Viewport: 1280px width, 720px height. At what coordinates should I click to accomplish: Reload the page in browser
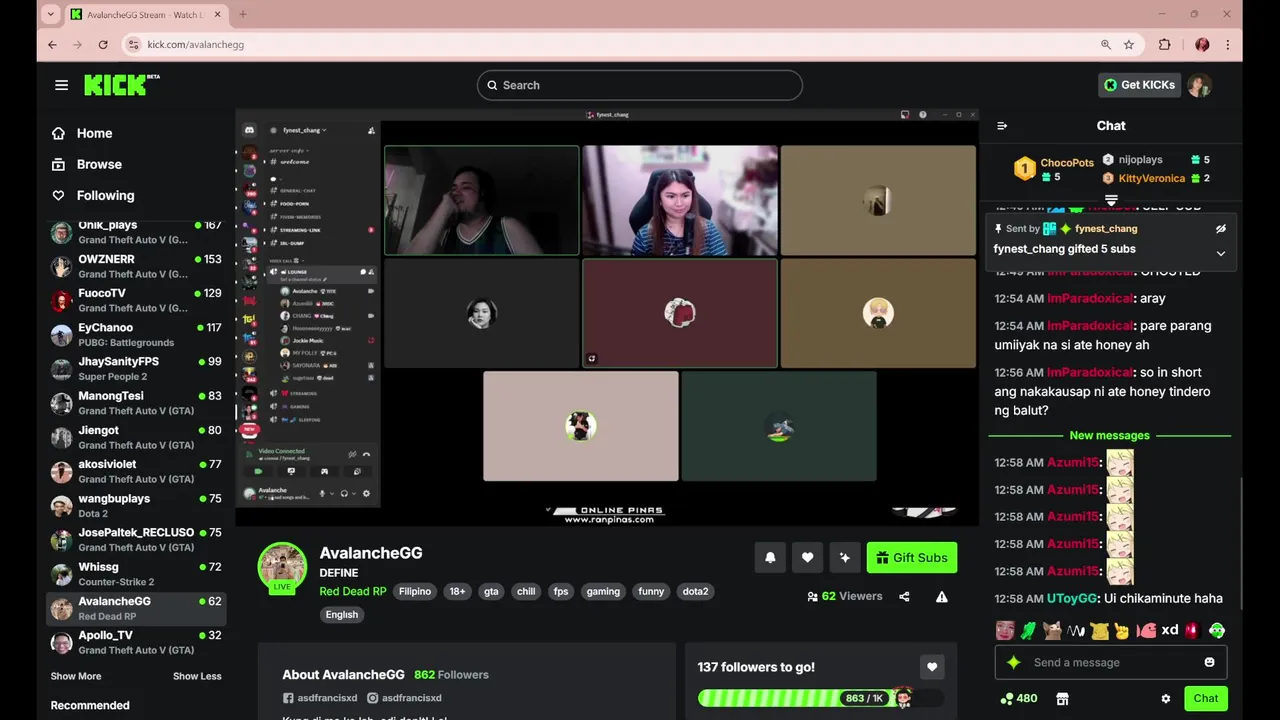(x=103, y=44)
